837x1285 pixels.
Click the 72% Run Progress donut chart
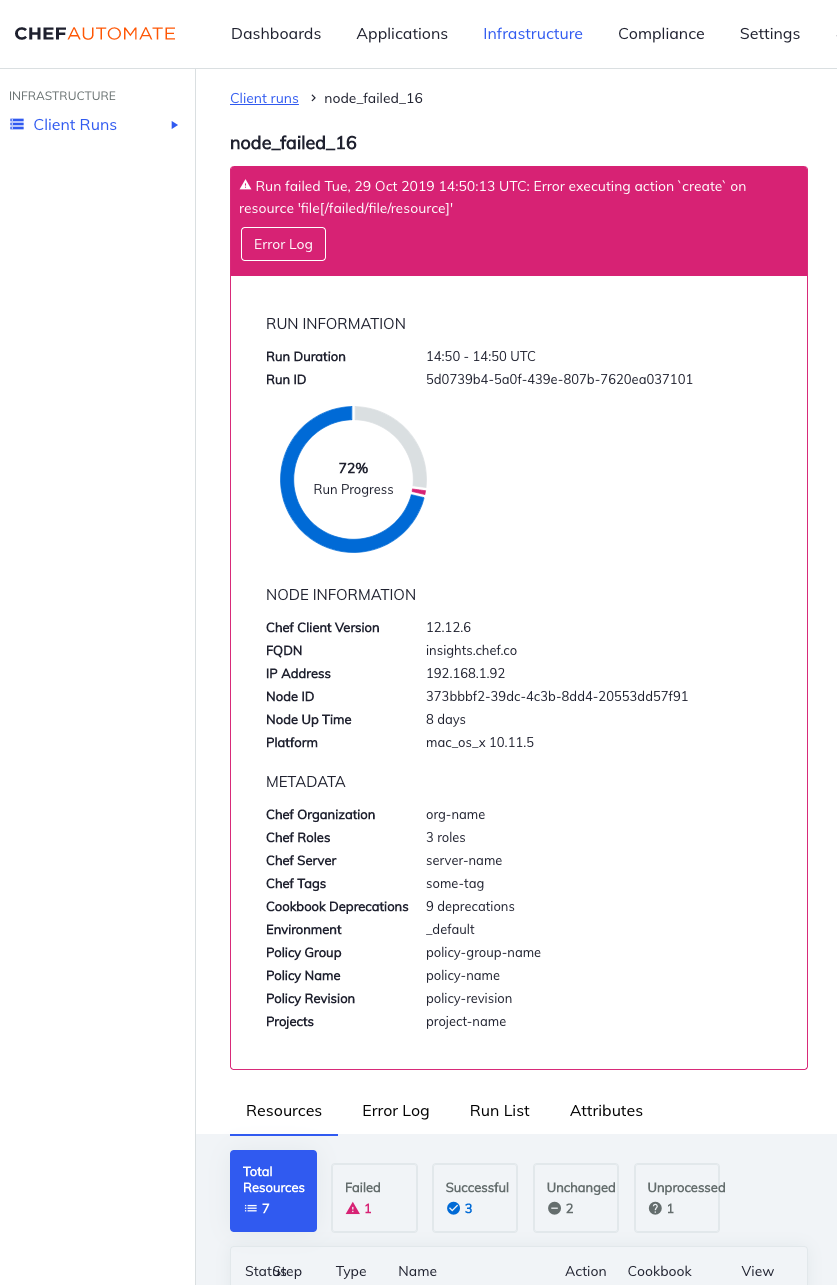tap(353, 479)
